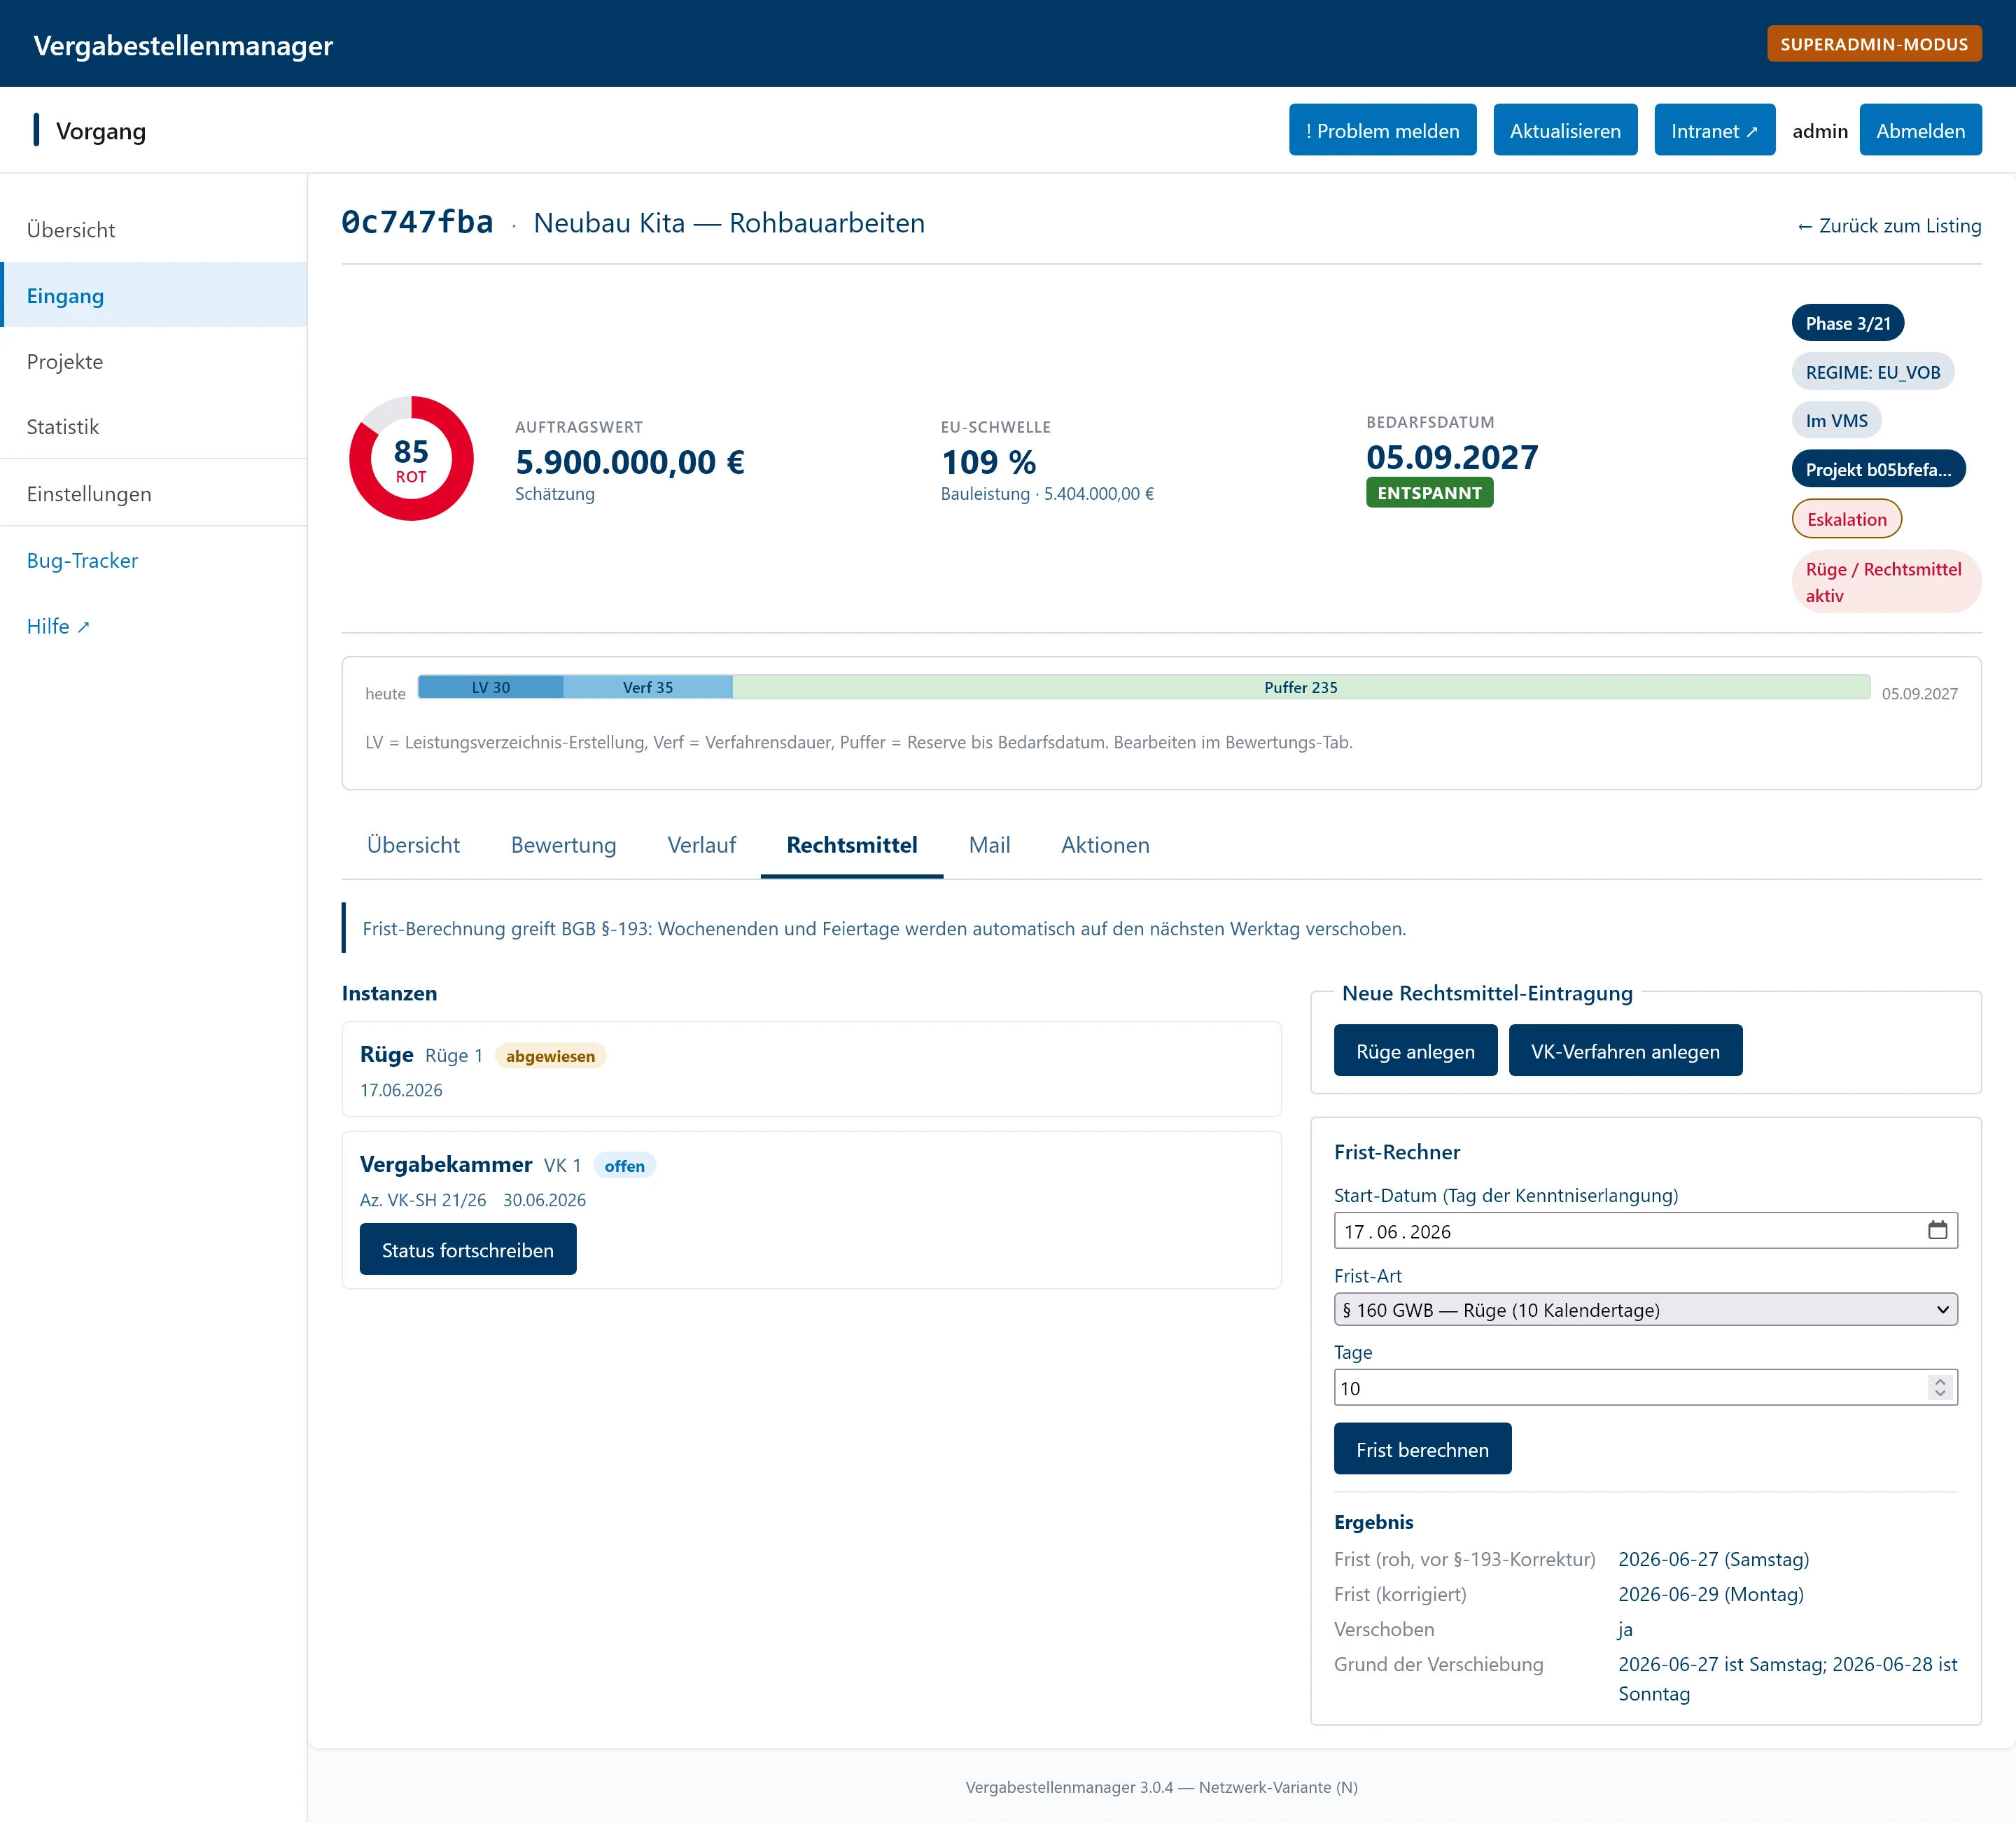
Task: Open Hilfe external link in sidebar
Action: pyautogui.click(x=58, y=626)
